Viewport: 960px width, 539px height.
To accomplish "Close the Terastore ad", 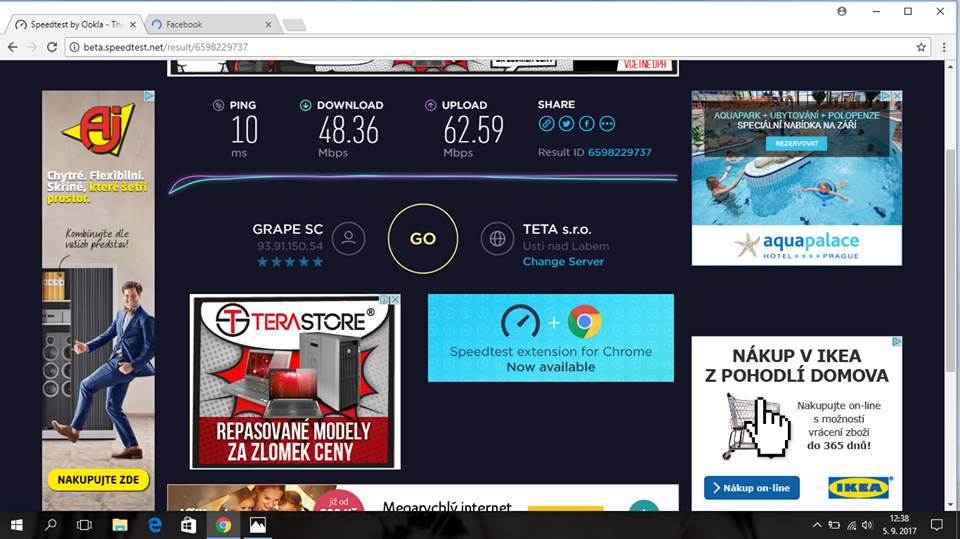I will (396, 300).
